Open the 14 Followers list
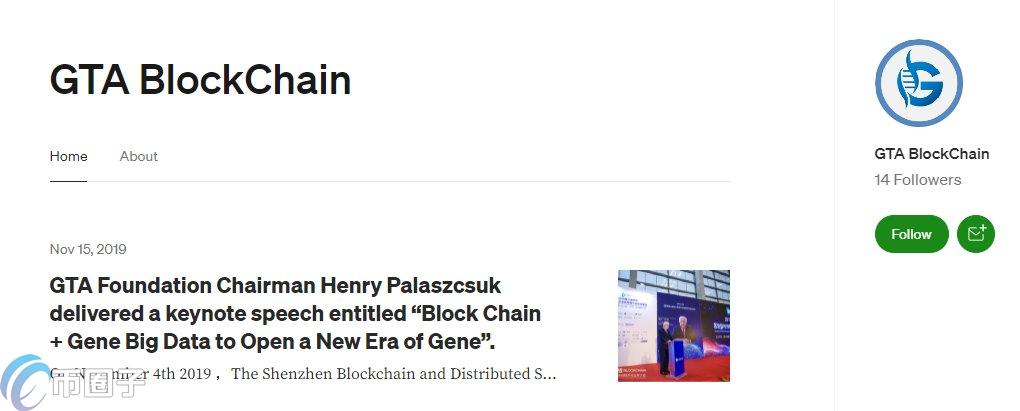This screenshot has width=1020, height=411. pyautogui.click(x=917, y=180)
